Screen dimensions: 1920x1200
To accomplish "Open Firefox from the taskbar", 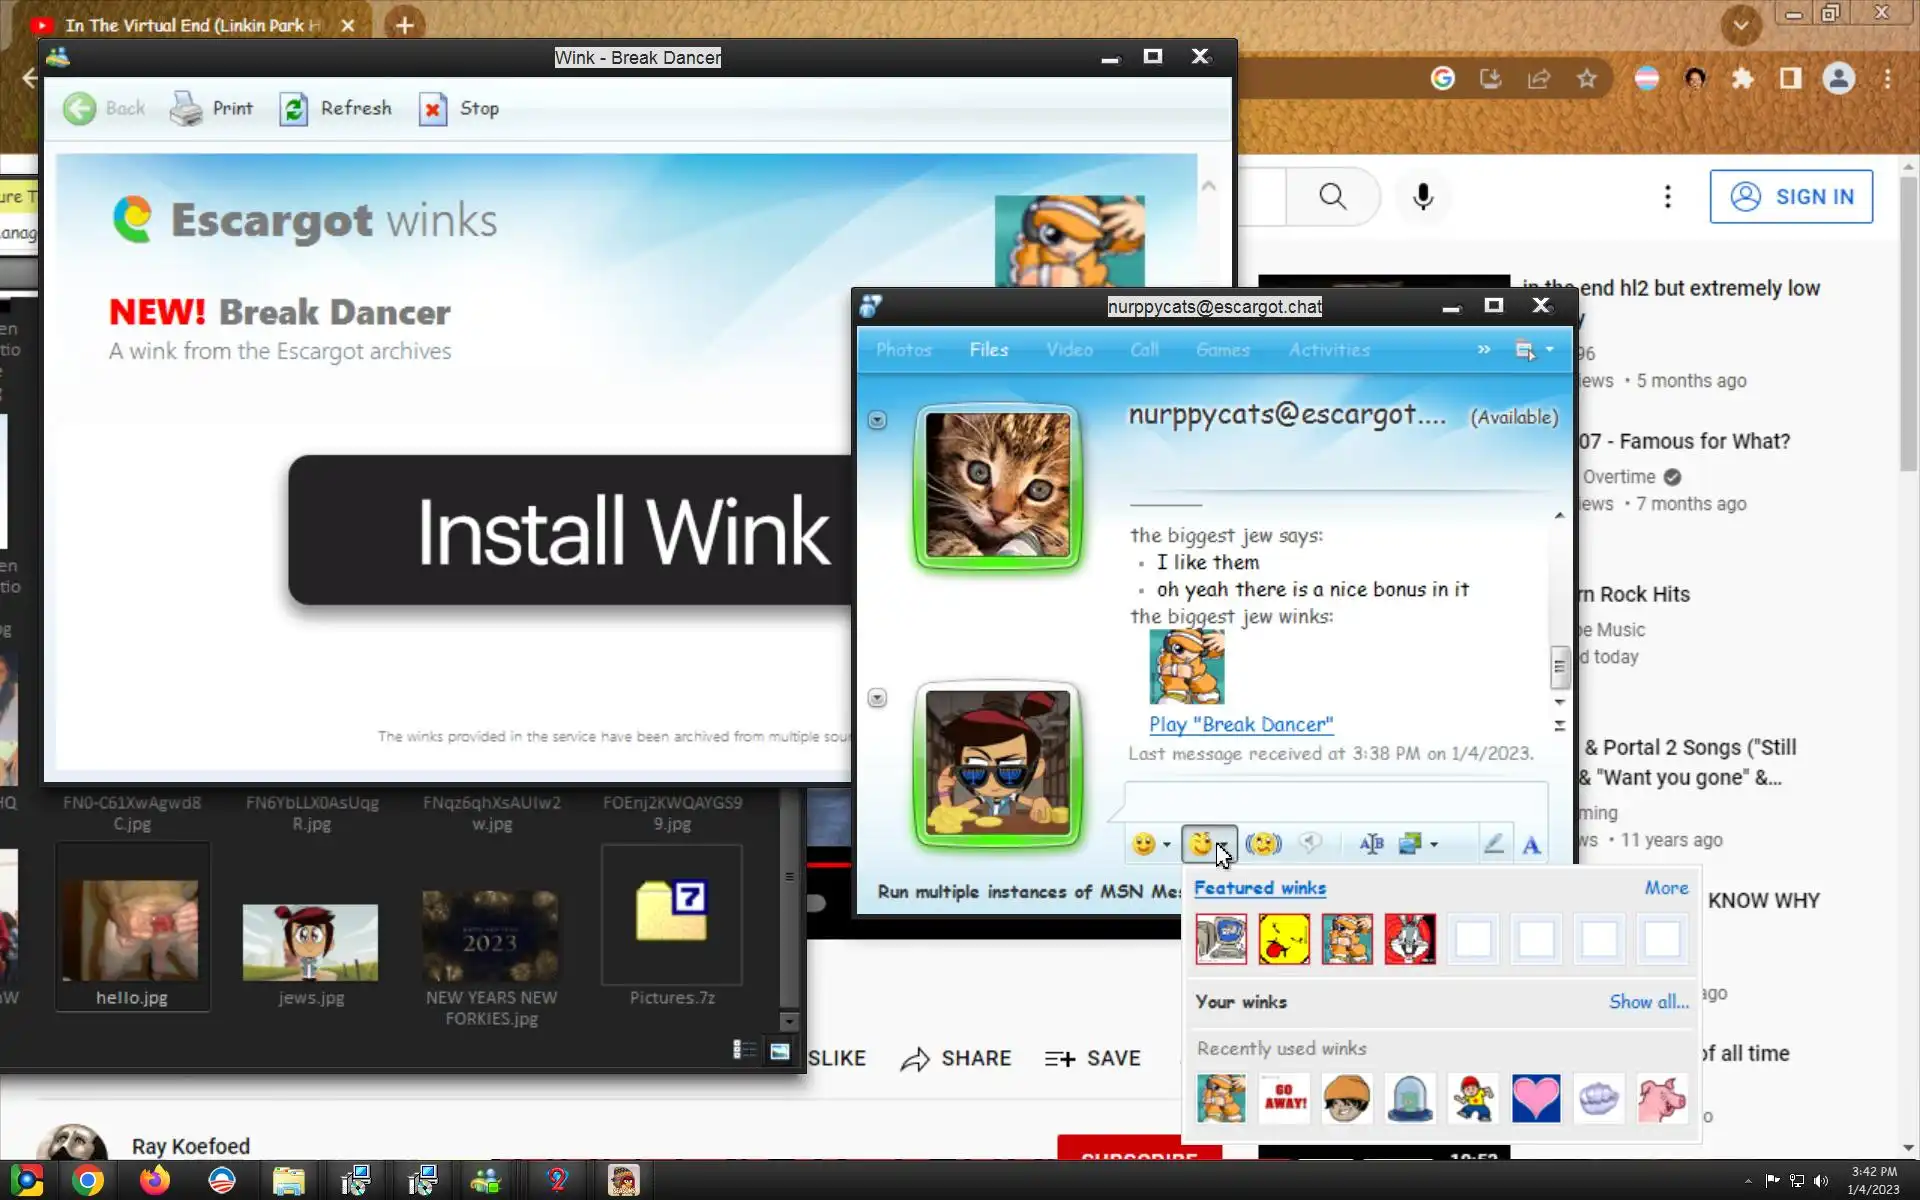I will pos(154,1181).
